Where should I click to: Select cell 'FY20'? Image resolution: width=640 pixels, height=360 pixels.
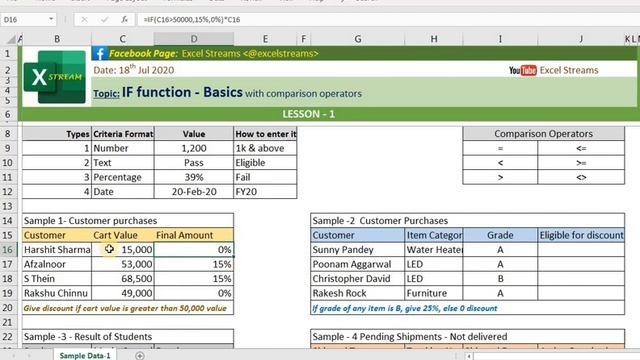coord(265,192)
